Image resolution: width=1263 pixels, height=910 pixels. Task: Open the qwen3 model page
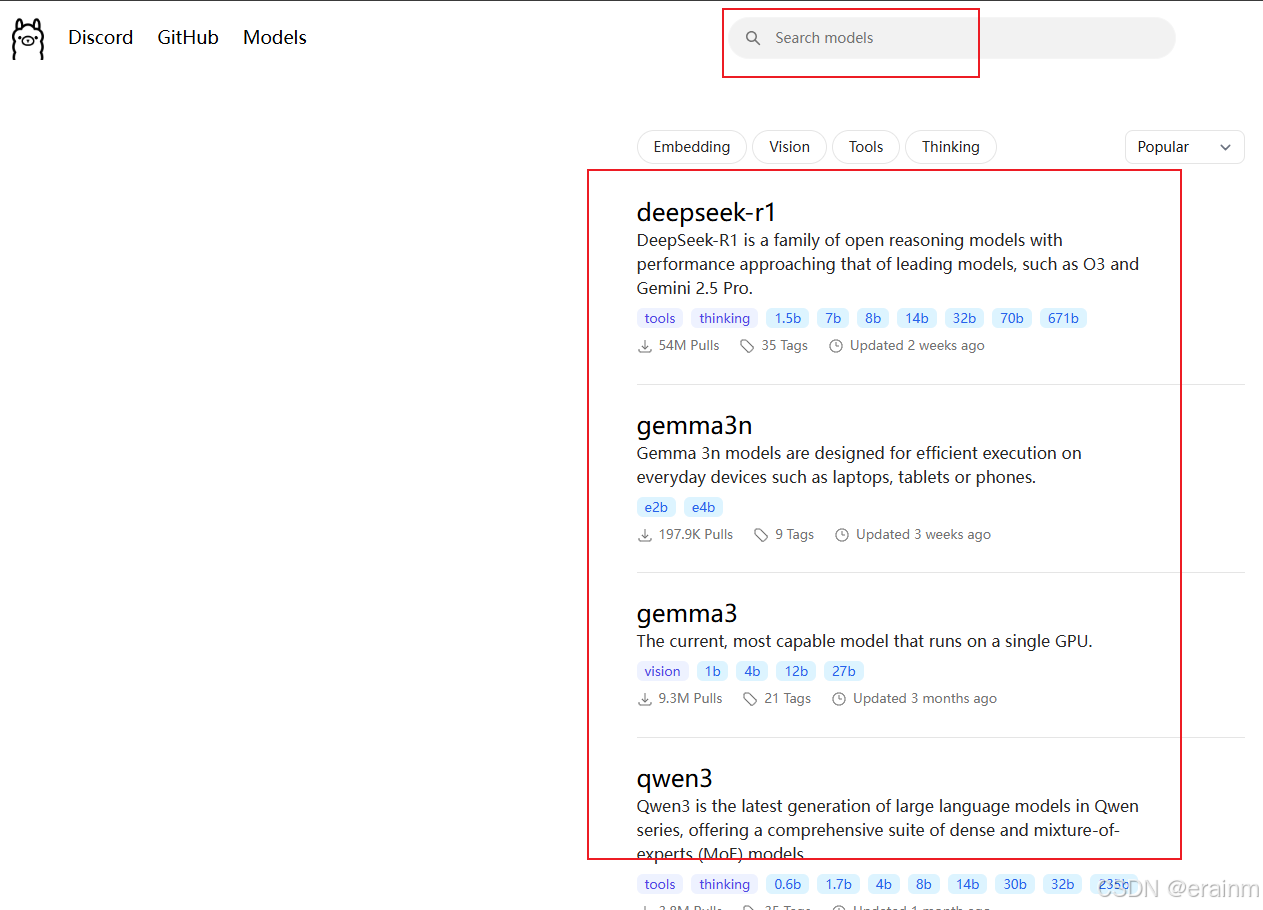(674, 778)
